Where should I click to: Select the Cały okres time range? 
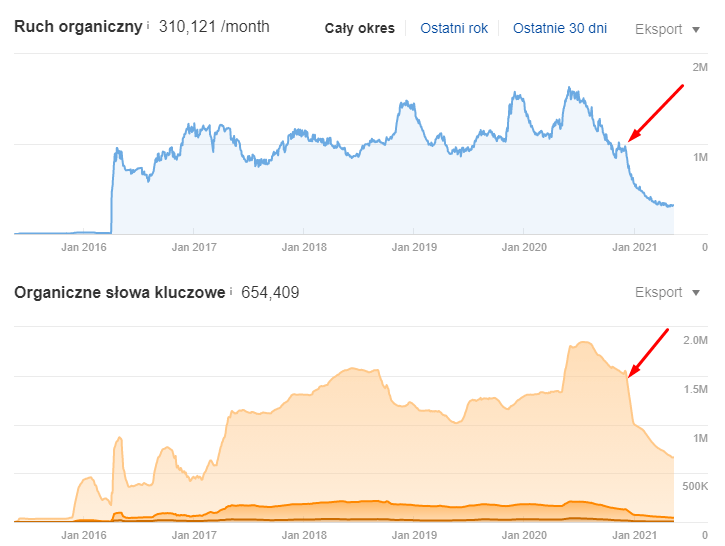[360, 28]
